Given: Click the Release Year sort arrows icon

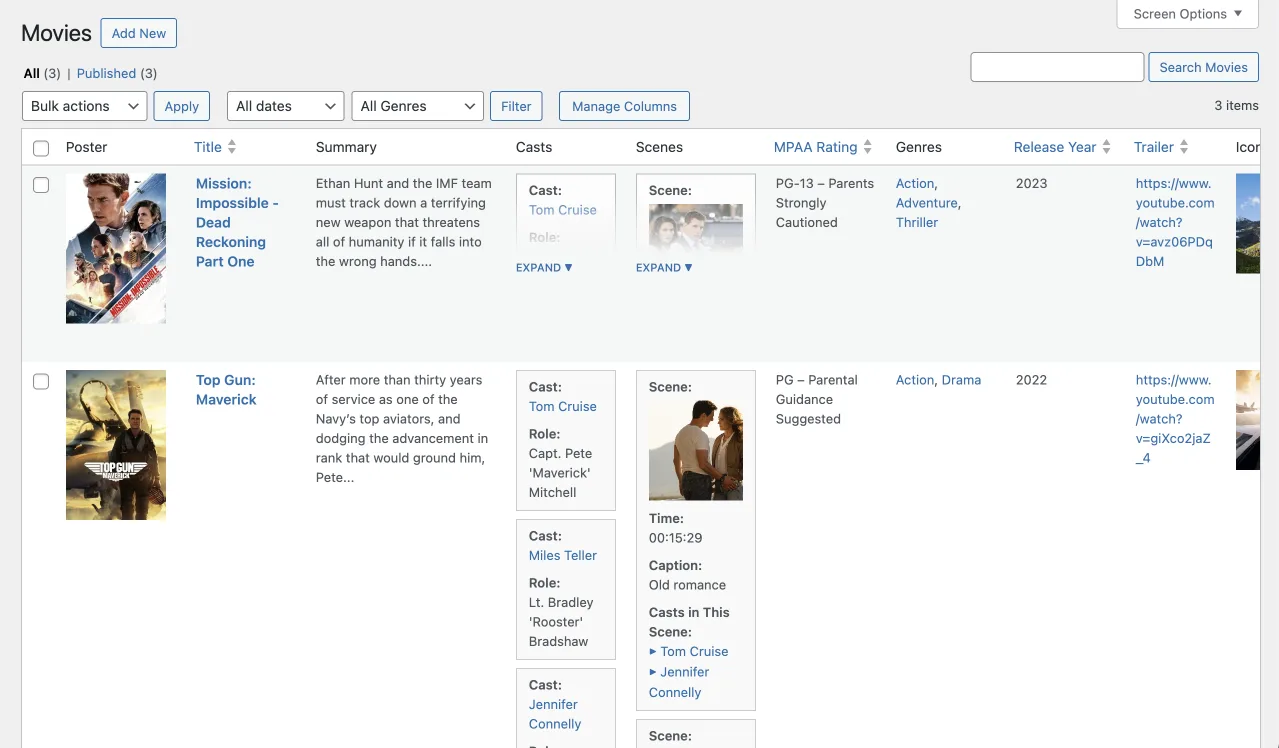Looking at the screenshot, I should tap(1107, 147).
